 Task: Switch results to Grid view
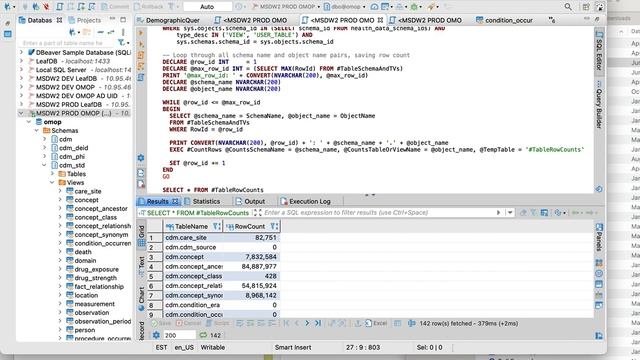point(141,236)
